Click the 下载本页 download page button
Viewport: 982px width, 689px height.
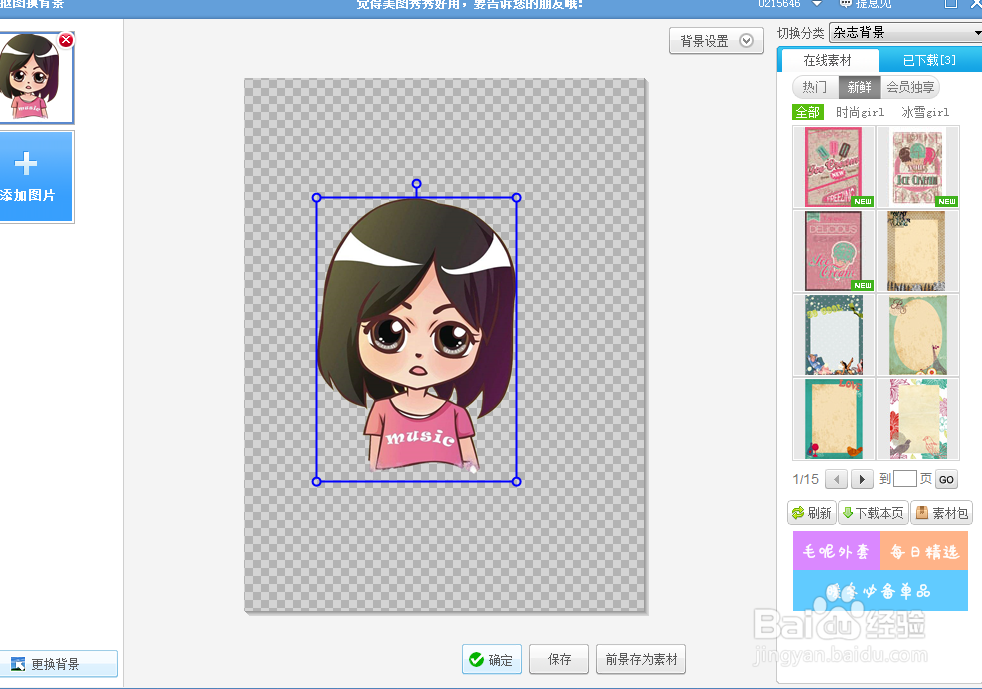873,513
